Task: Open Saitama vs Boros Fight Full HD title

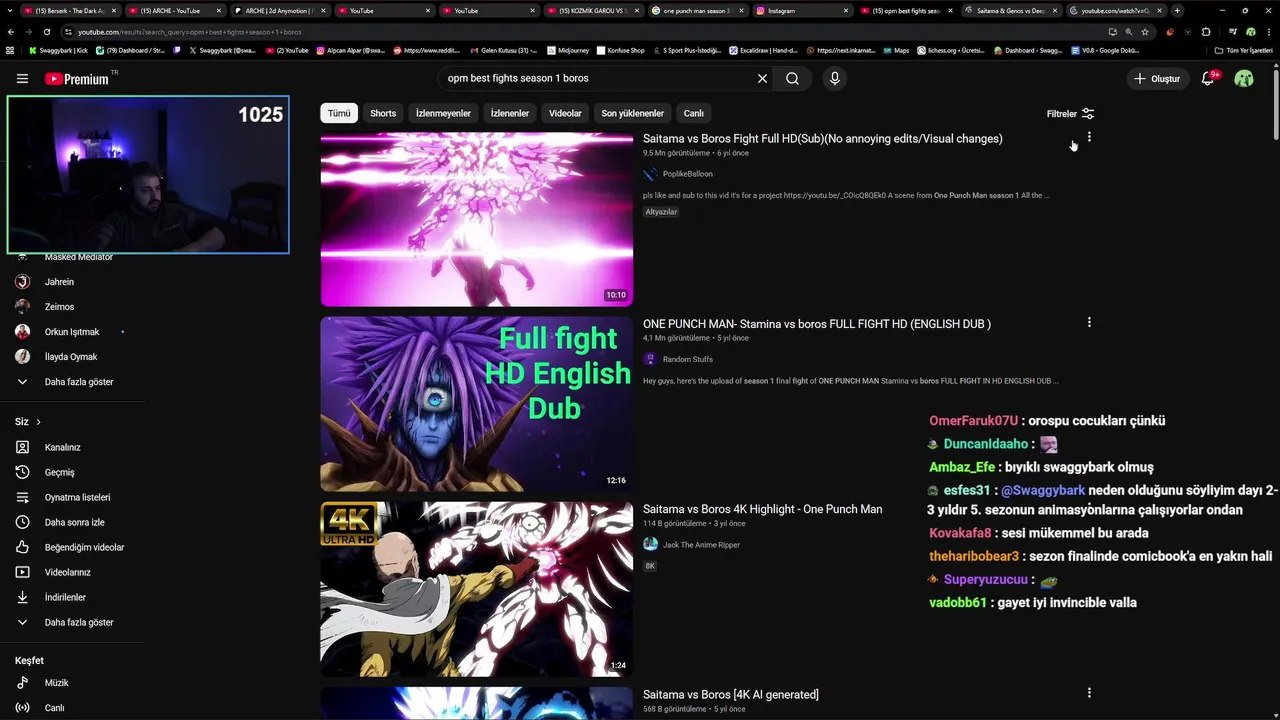Action: pos(822,139)
